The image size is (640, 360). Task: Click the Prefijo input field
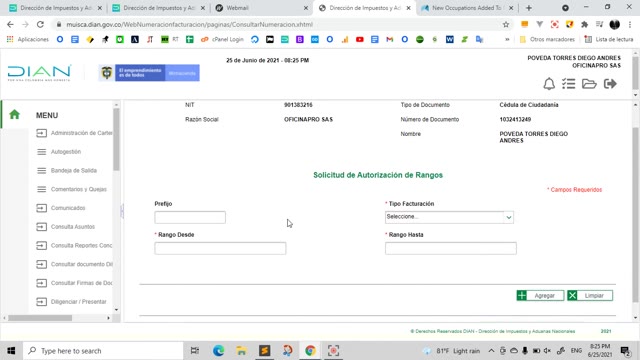[190, 217]
